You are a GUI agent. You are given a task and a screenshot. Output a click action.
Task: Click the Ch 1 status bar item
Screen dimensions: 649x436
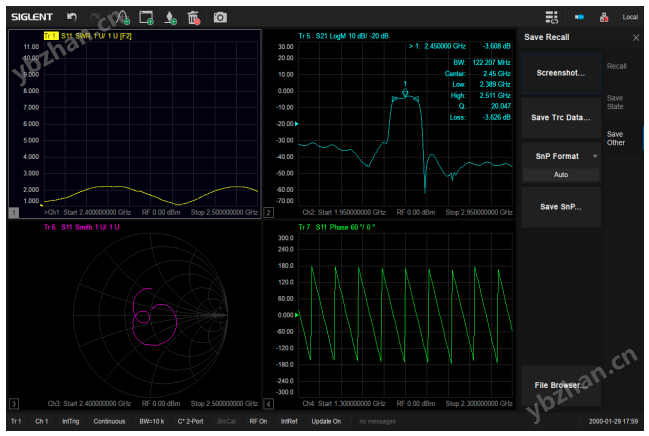tap(41, 422)
